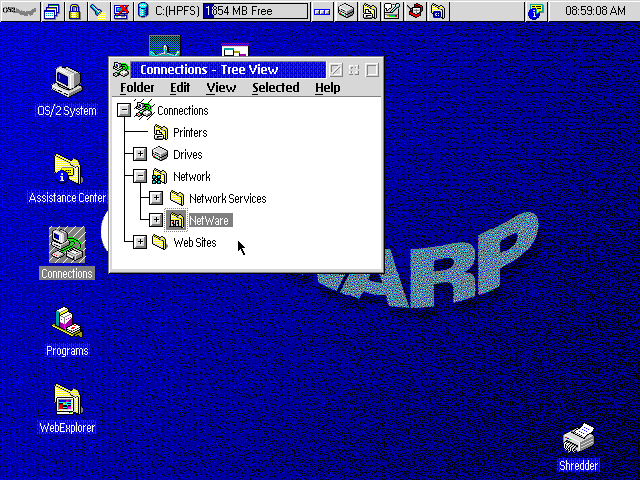The height and width of the screenshot is (480, 640).
Task: Open the system menu icon in the Connections title bar
Action: click(121, 70)
